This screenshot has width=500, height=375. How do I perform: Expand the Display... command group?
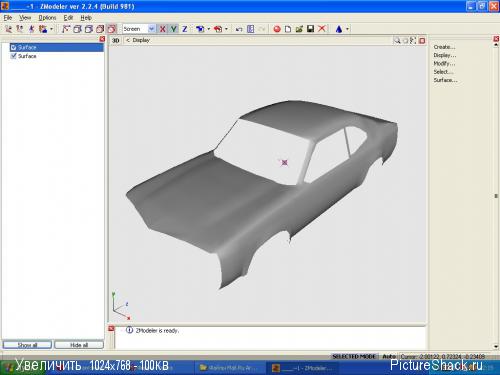(445, 55)
